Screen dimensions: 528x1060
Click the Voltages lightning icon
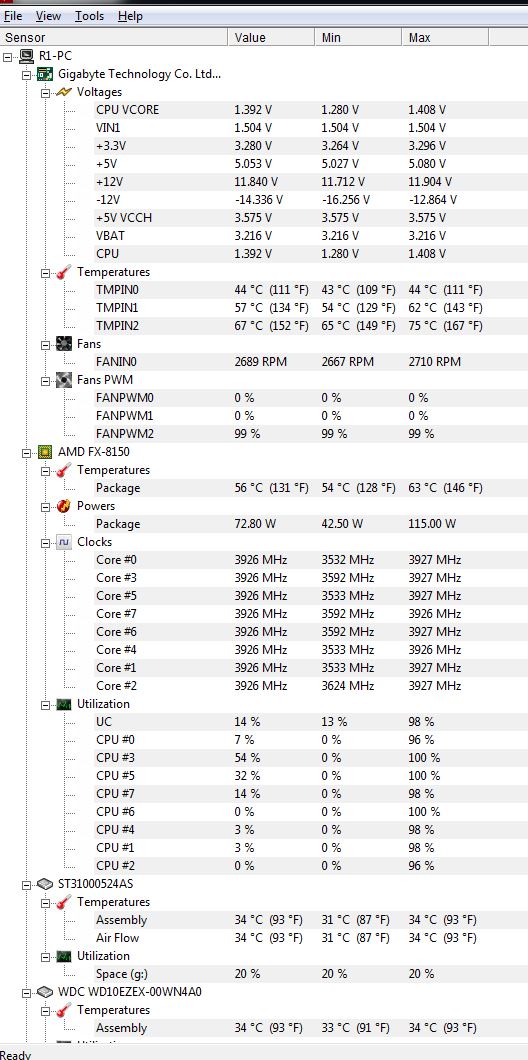[64, 92]
